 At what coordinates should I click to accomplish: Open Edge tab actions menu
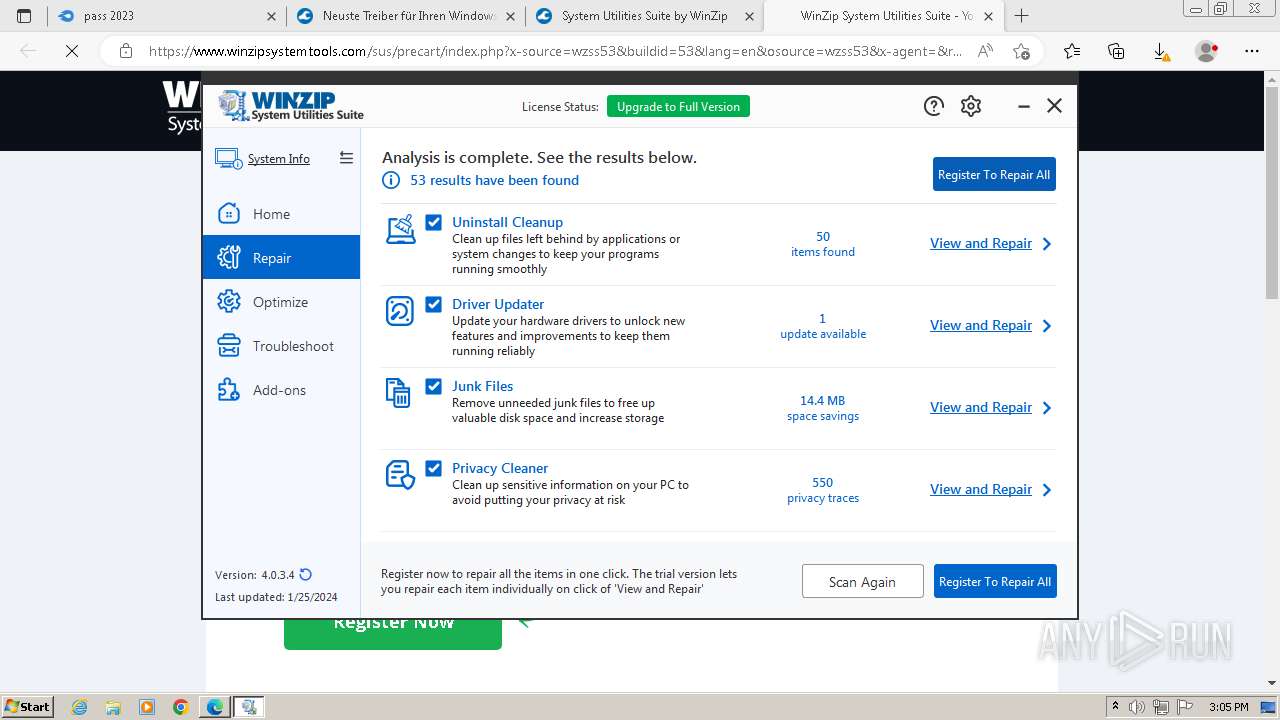[x=24, y=16]
